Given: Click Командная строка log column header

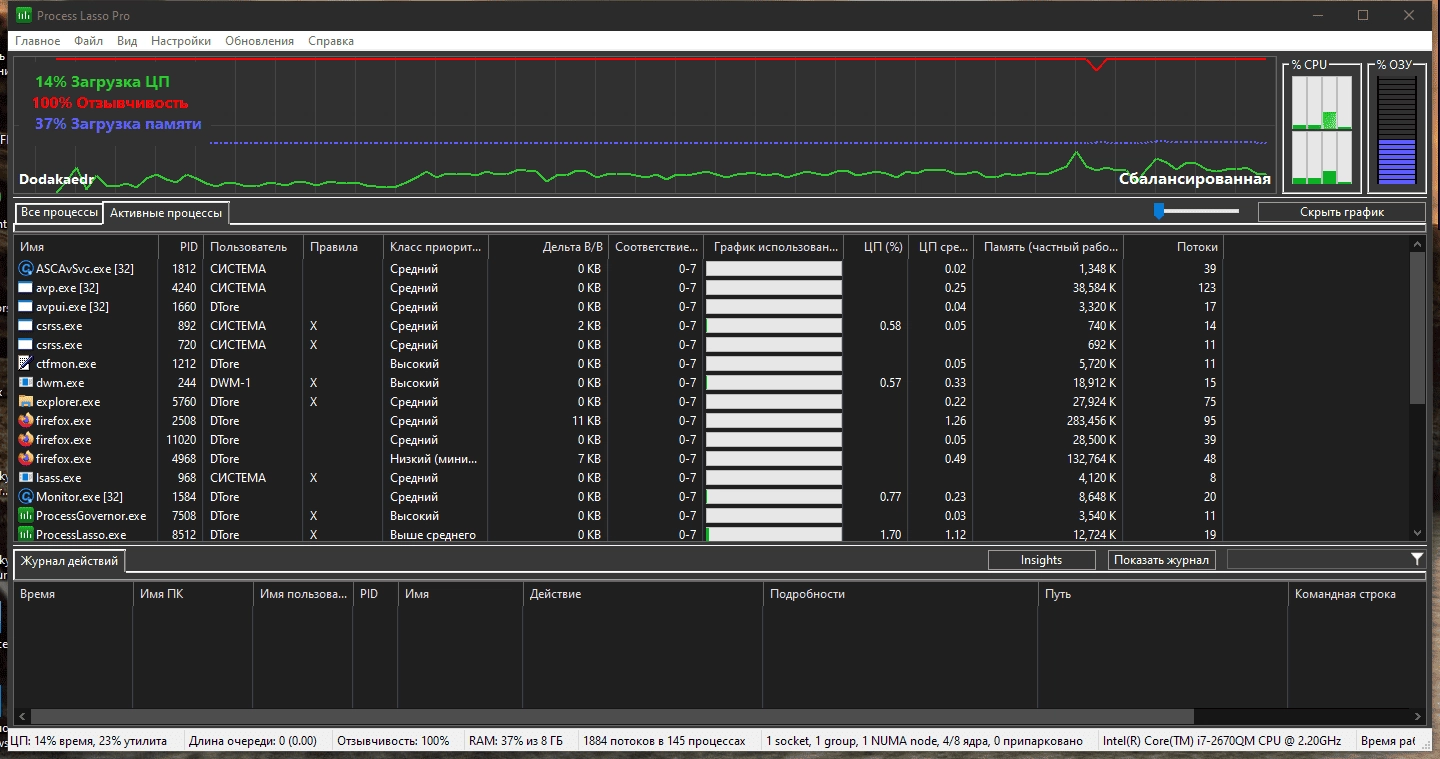Looking at the screenshot, I should (1357, 594).
